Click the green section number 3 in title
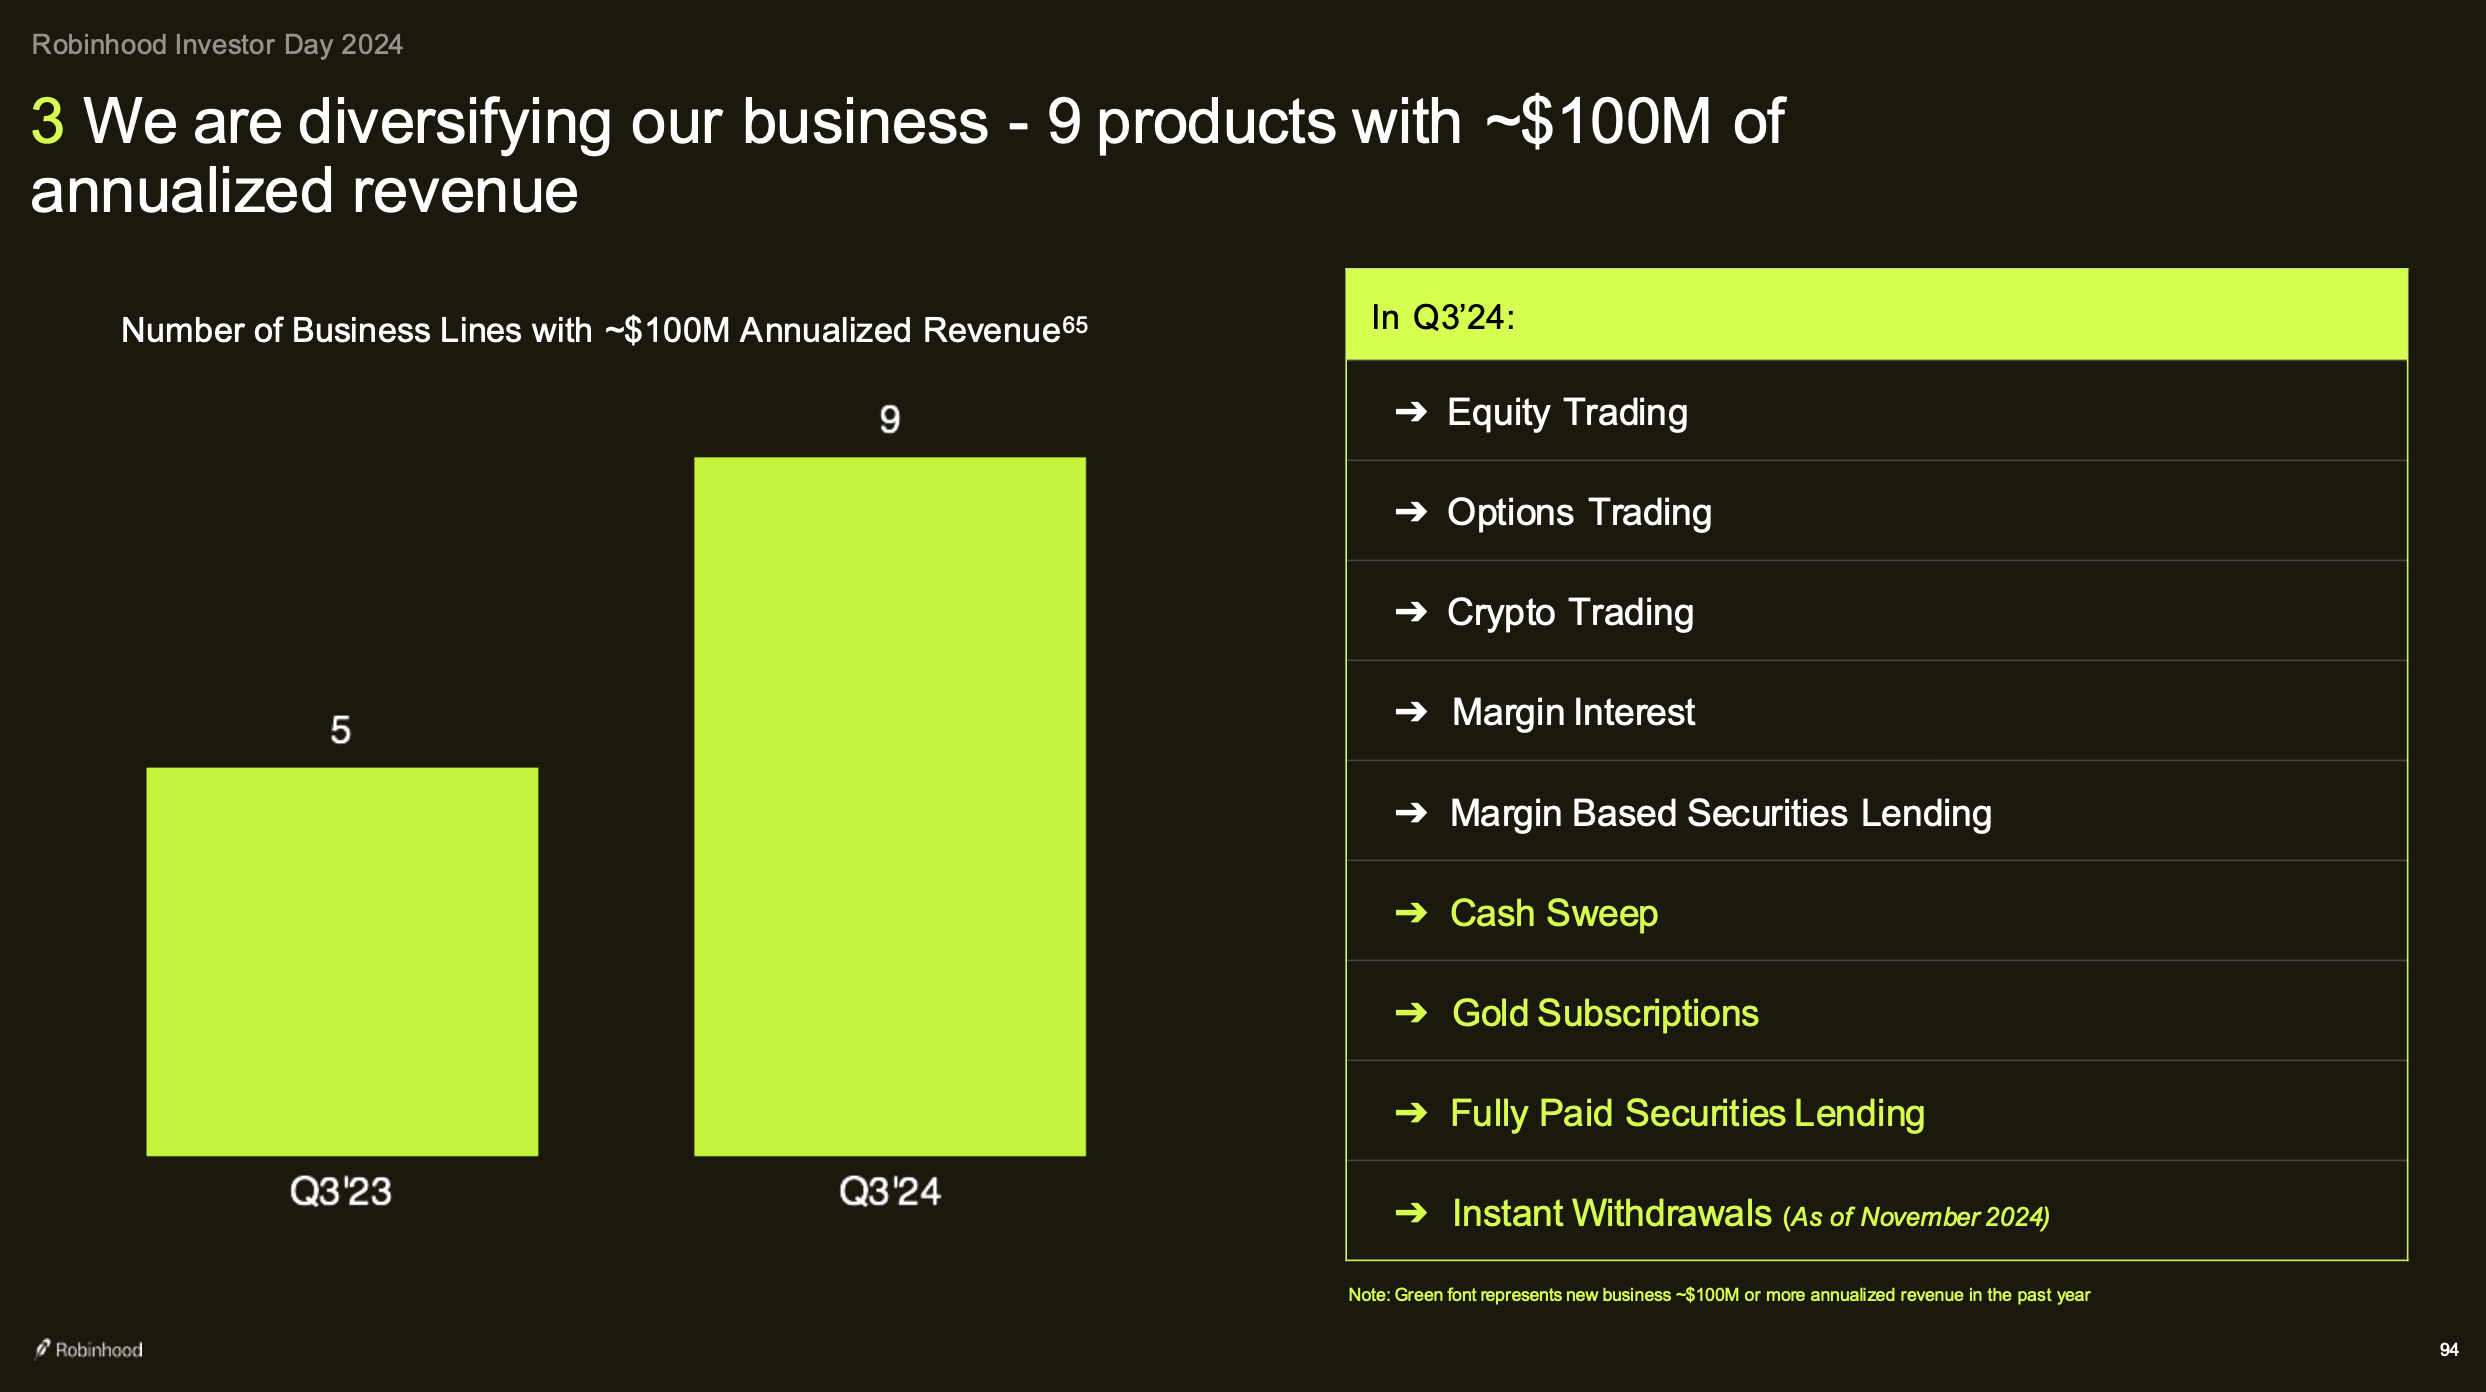Image resolution: width=2486 pixels, height=1392 pixels. 47,122
